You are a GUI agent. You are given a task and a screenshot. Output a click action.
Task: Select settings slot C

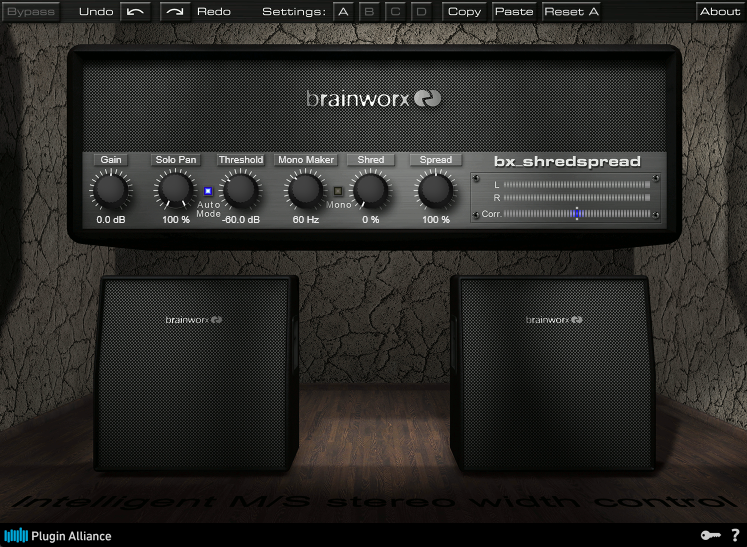(395, 11)
